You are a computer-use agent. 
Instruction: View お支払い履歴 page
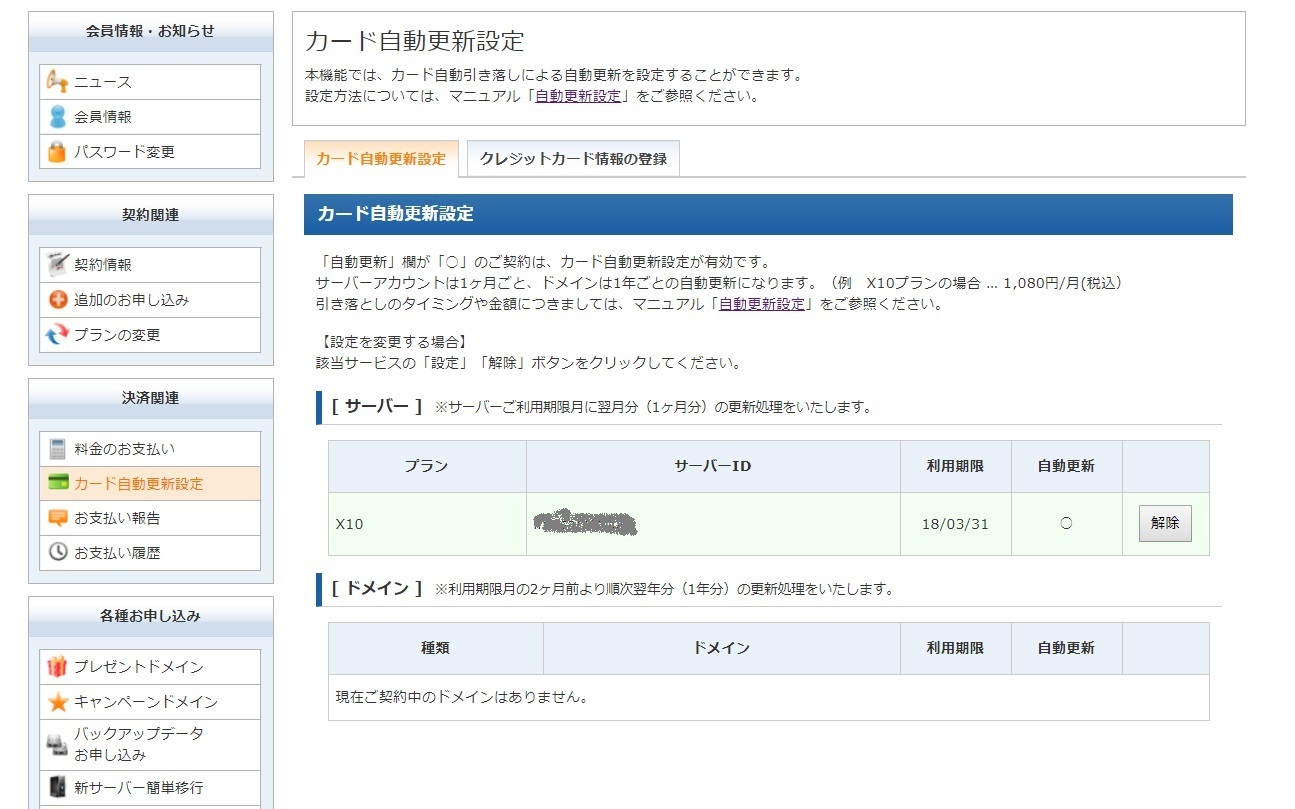point(150,552)
